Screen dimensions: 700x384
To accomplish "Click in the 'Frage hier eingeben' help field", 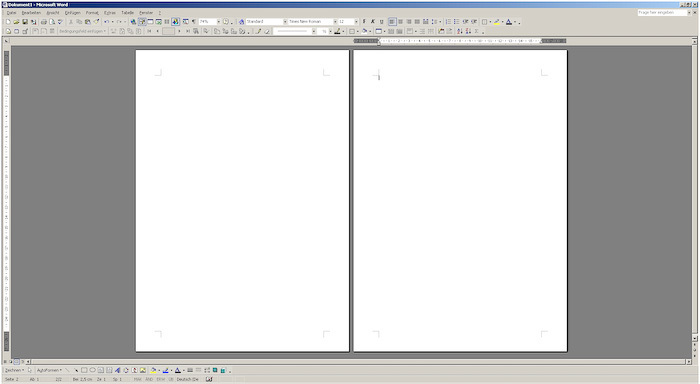I will point(663,13).
